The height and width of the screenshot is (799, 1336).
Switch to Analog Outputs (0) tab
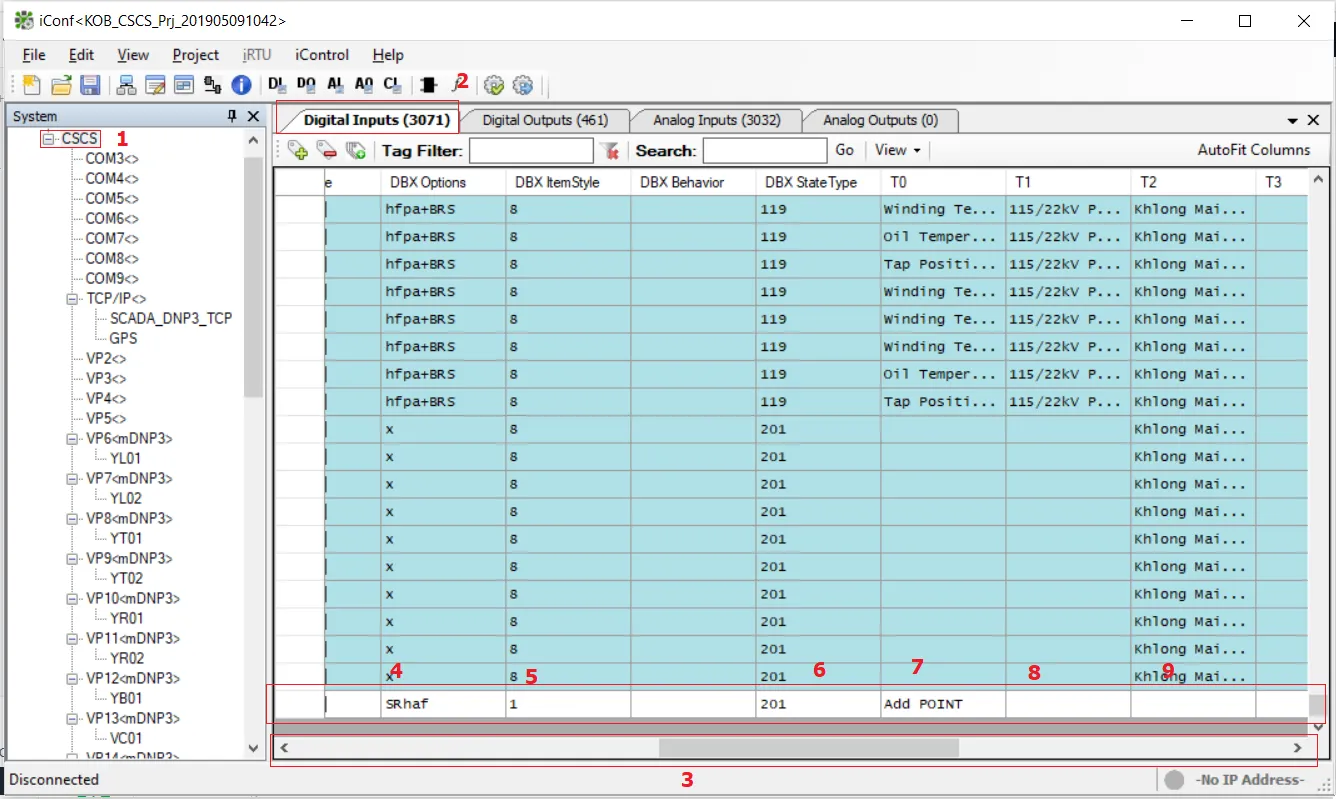880,120
